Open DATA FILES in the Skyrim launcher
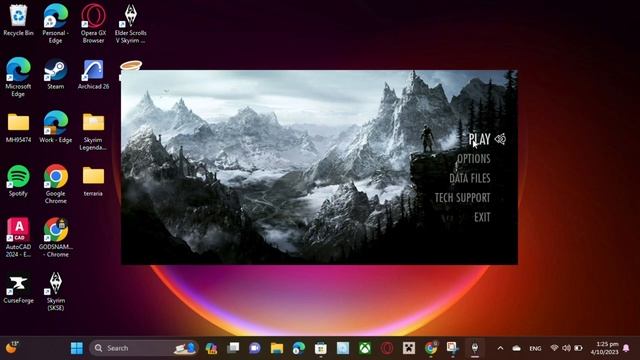 [x=470, y=178]
